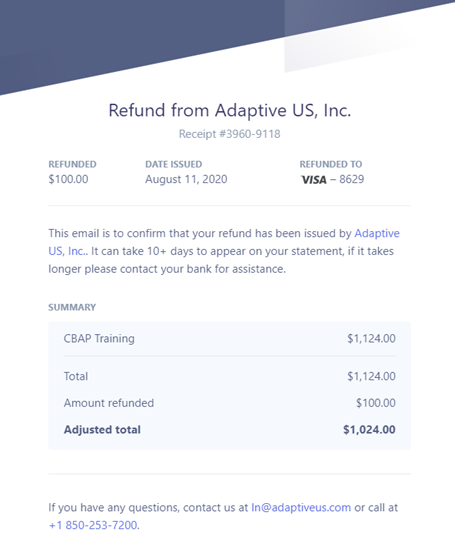Click the $100.00 refunded amount at top
The height and width of the screenshot is (538, 455).
[x=68, y=179]
